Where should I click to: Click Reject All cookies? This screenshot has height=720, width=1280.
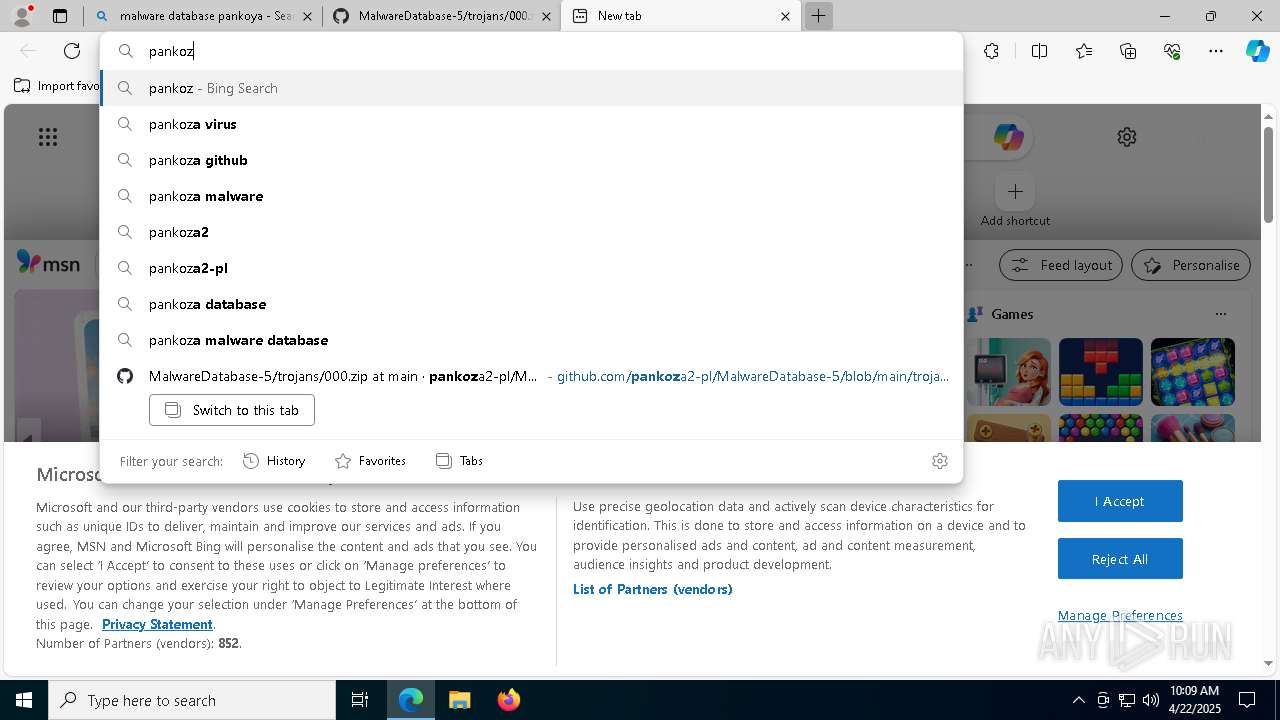point(1120,559)
